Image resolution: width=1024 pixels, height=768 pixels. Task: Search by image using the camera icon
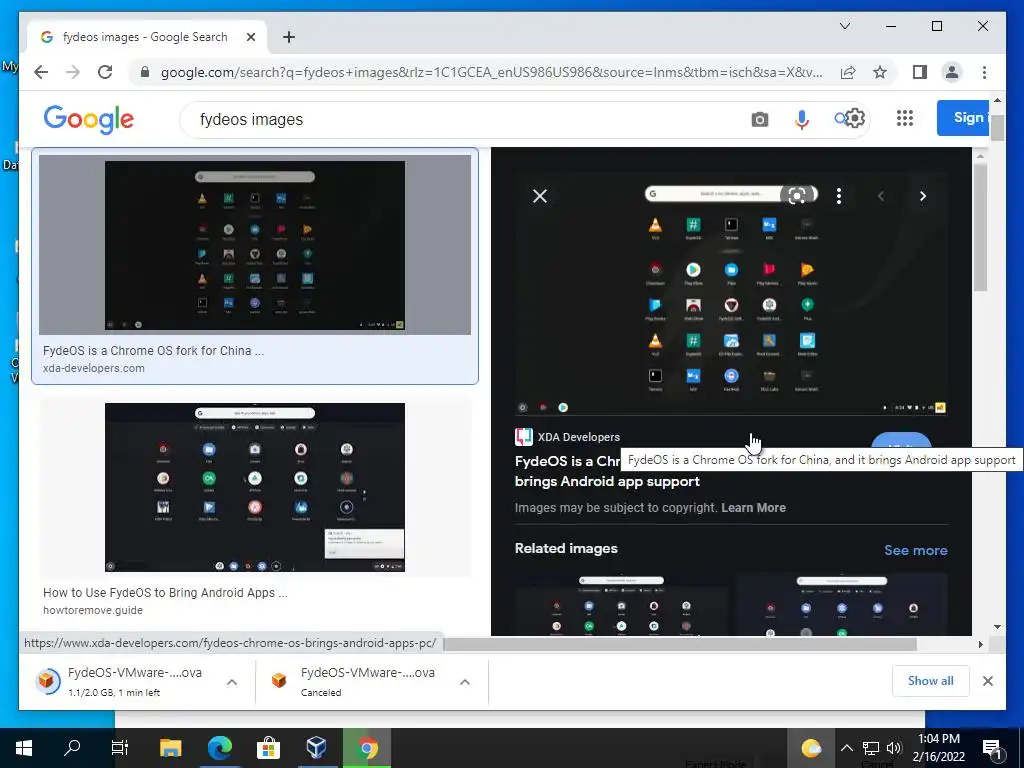(x=760, y=120)
